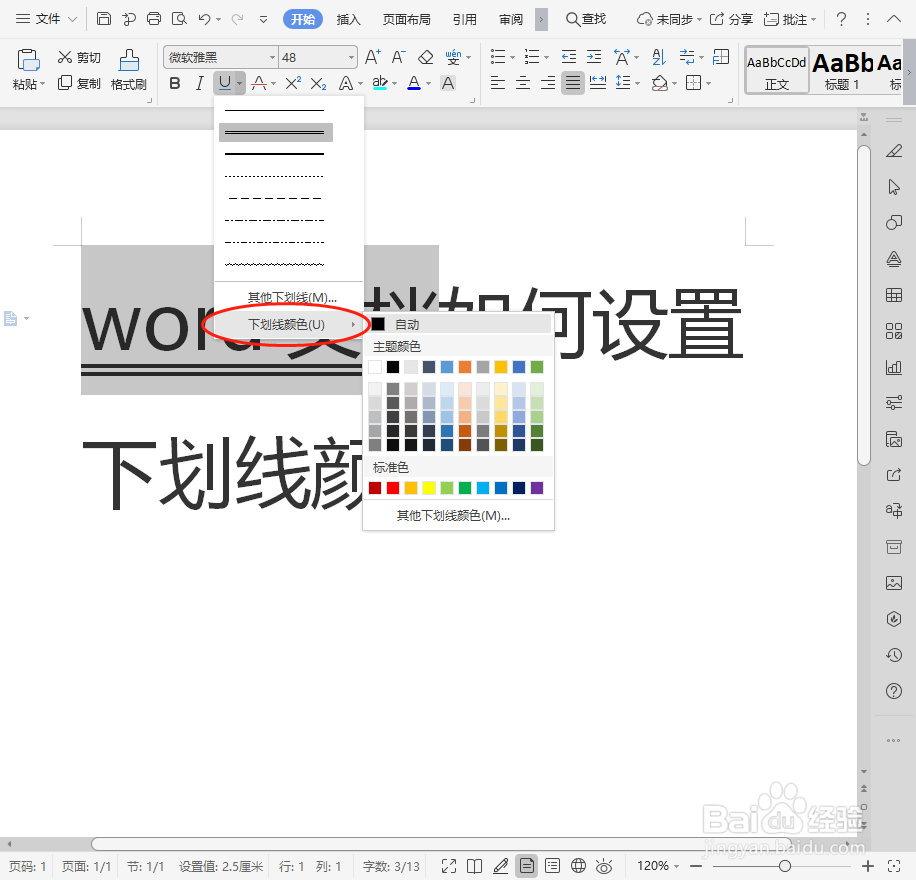Expand the underline style dropdown arrow
Viewport: 916px width, 880px height.
[240, 84]
